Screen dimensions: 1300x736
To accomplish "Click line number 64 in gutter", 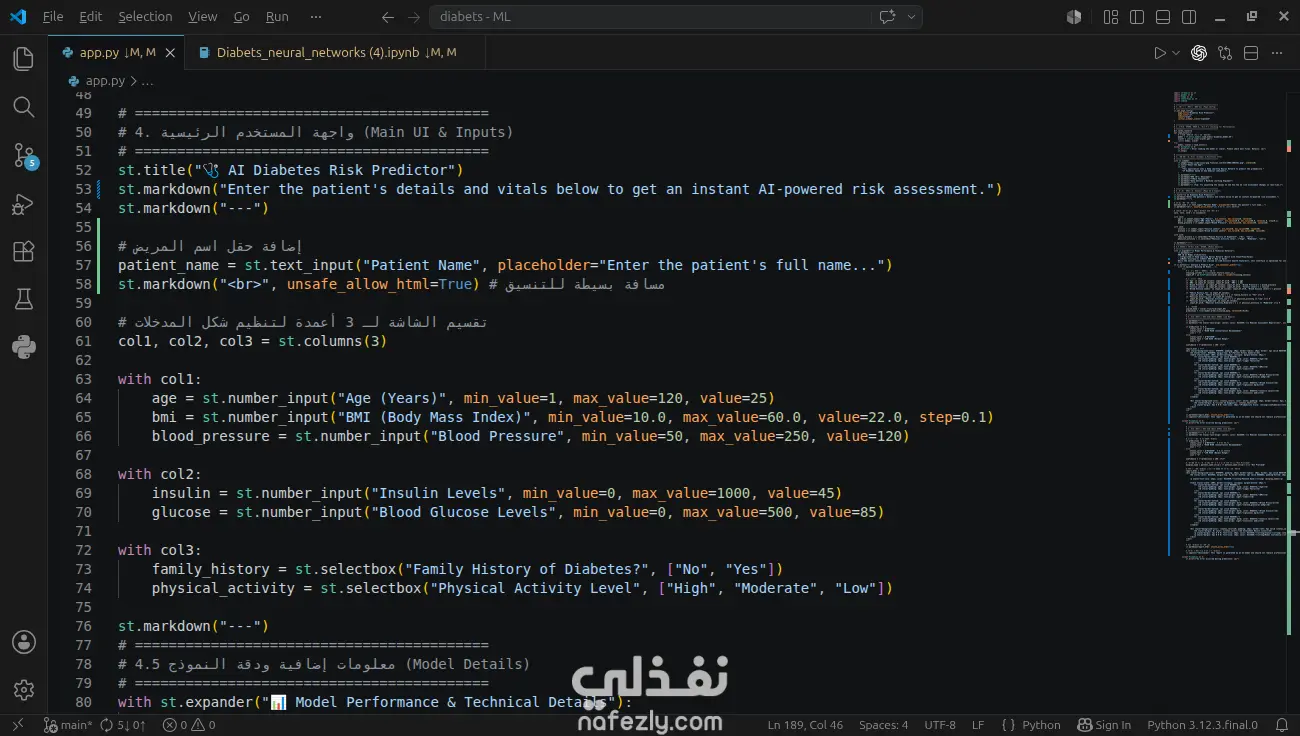I will (x=83, y=398).
